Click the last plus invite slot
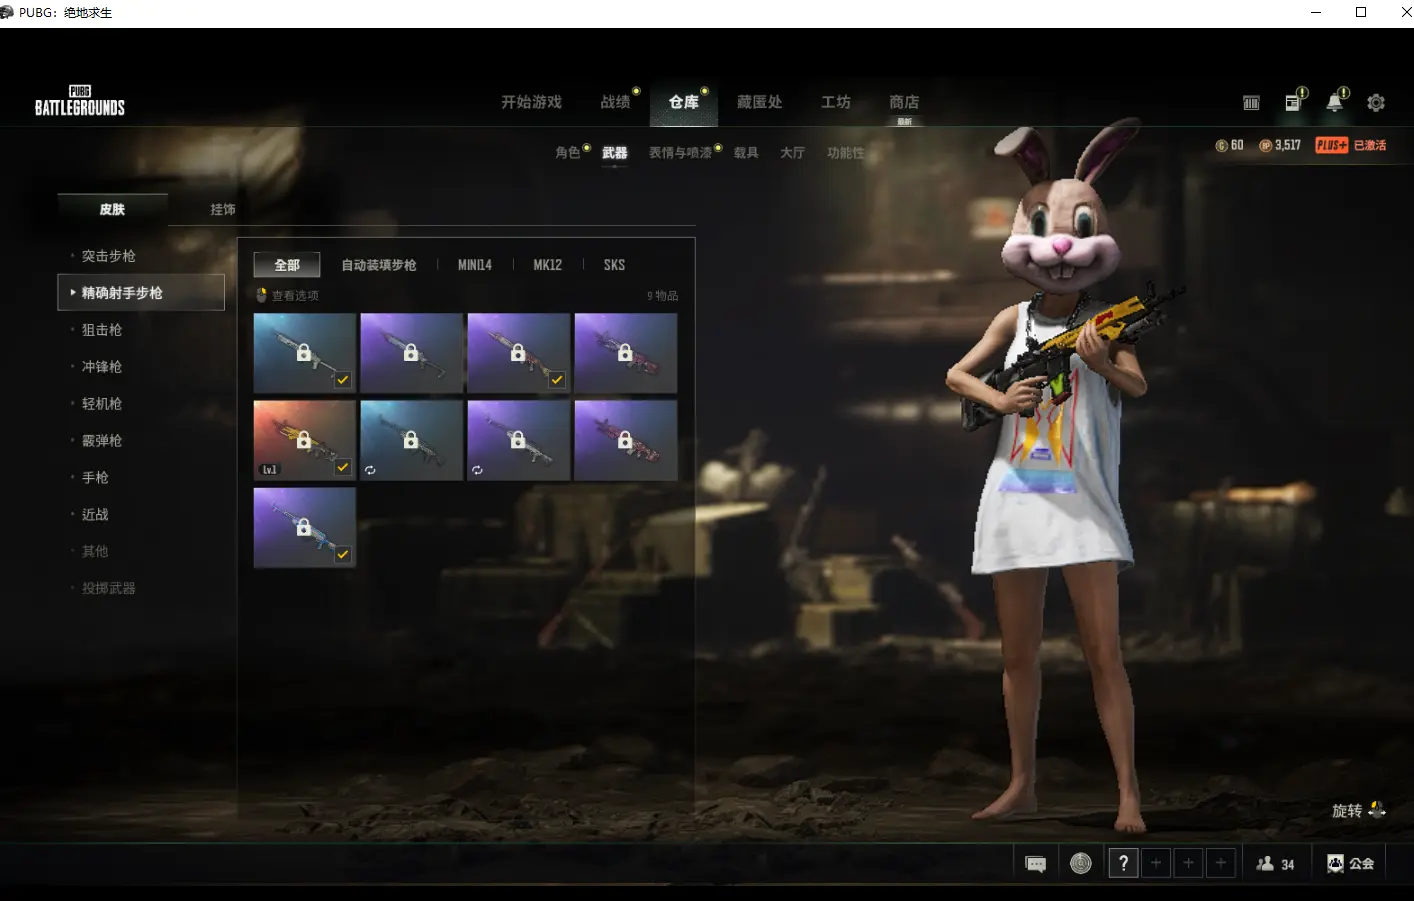 [1221, 863]
